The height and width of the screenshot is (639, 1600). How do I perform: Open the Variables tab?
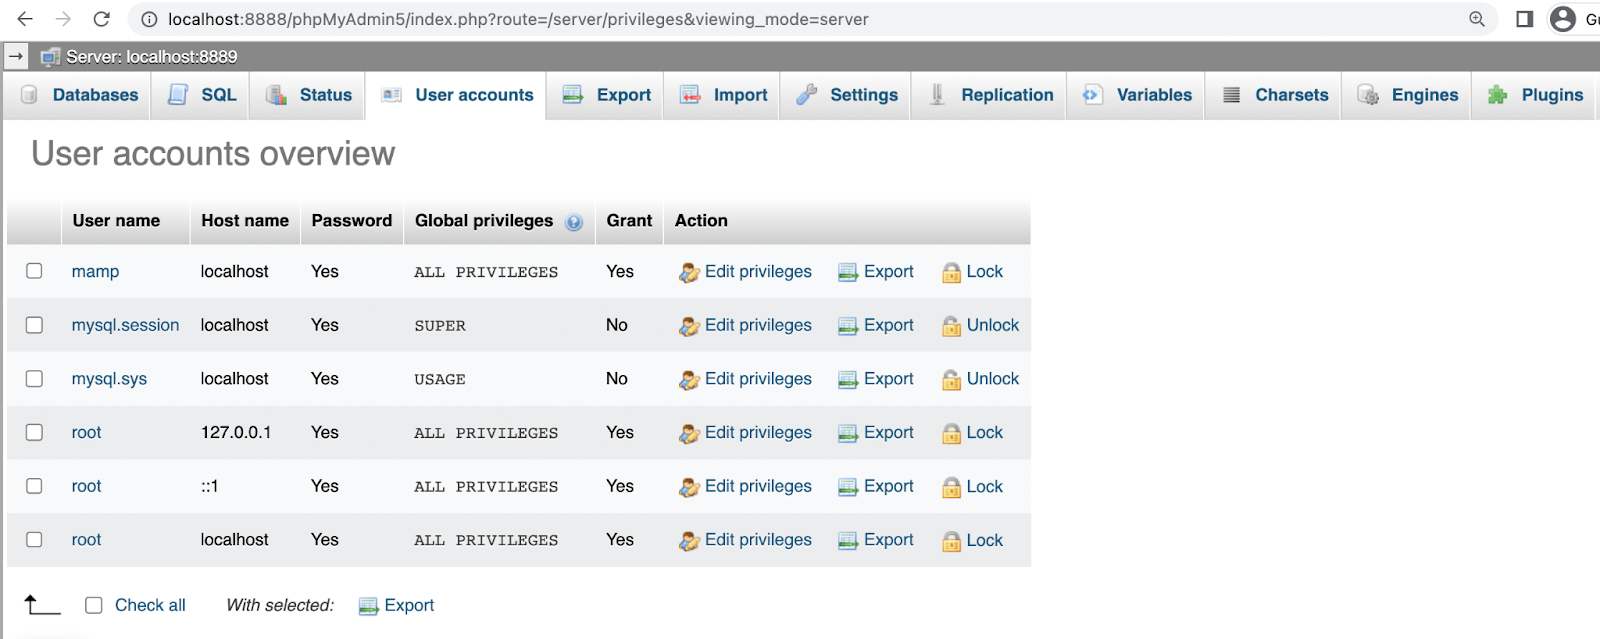pyautogui.click(x=1136, y=95)
